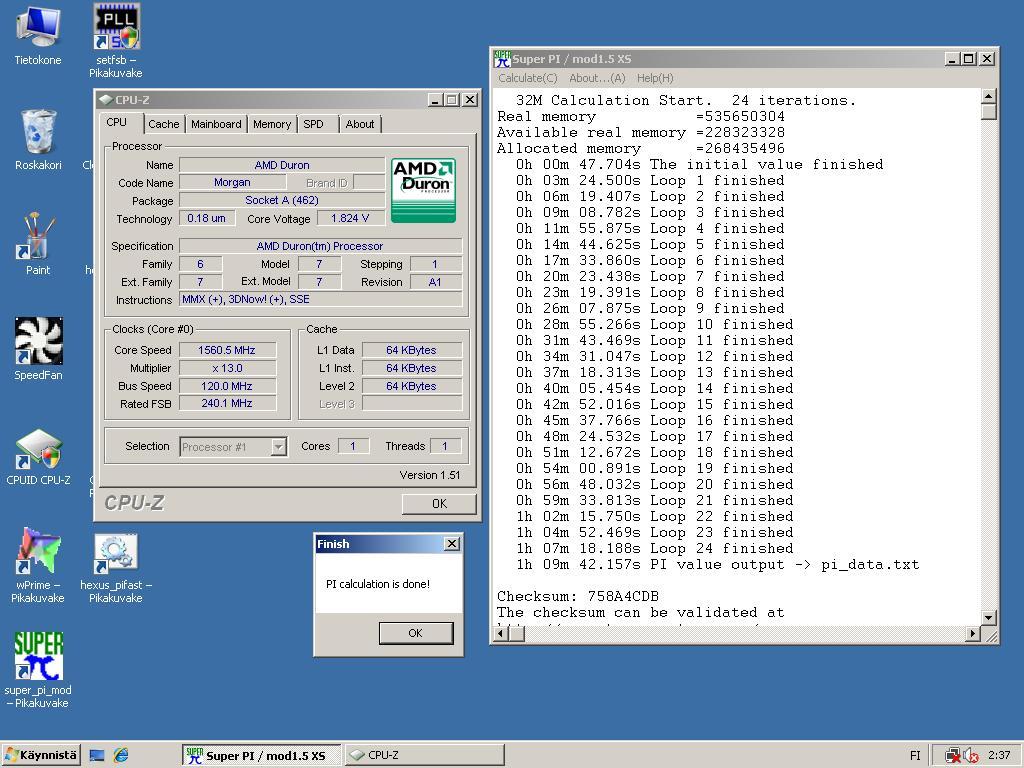The height and width of the screenshot is (768, 1024).
Task: Launch the setfsb shortcut icon
Action: [x=116, y=27]
